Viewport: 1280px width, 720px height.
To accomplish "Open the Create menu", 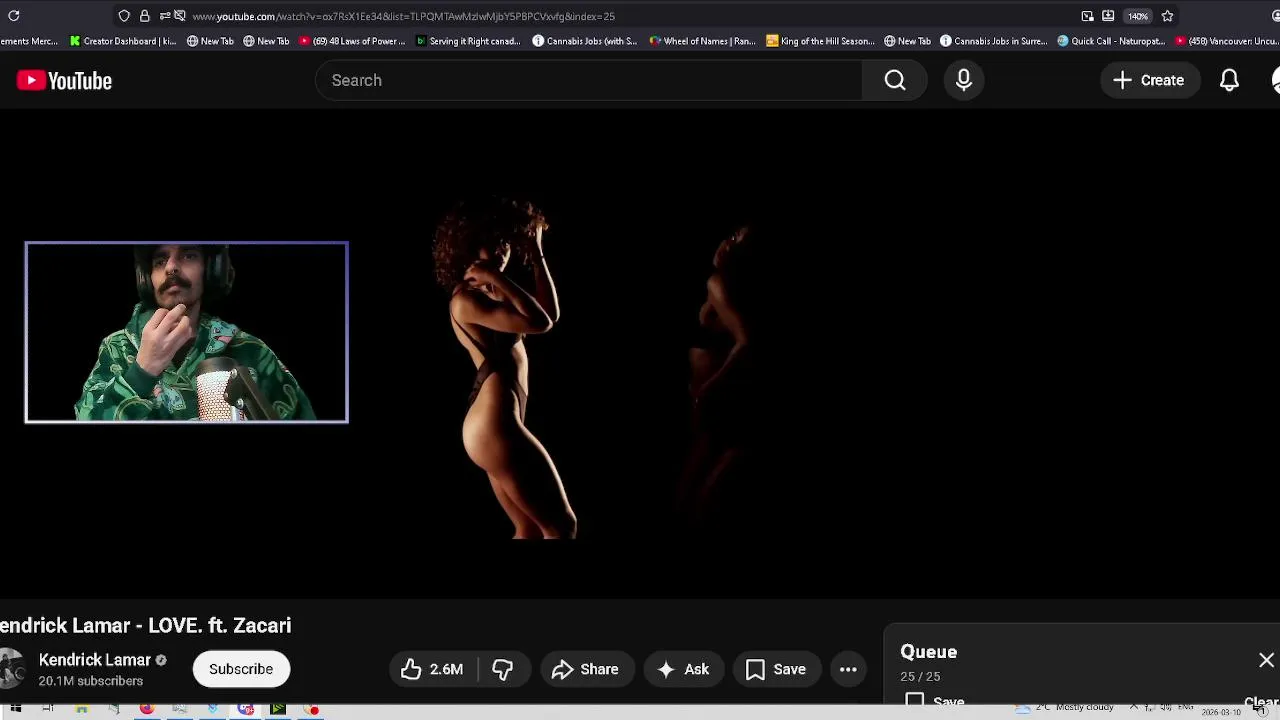I will 1149,80.
